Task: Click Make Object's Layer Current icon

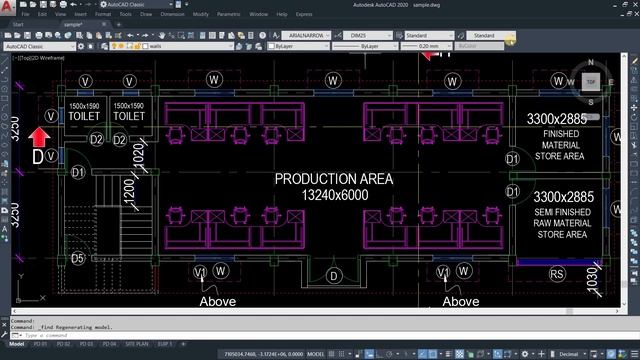Action: 239,47
